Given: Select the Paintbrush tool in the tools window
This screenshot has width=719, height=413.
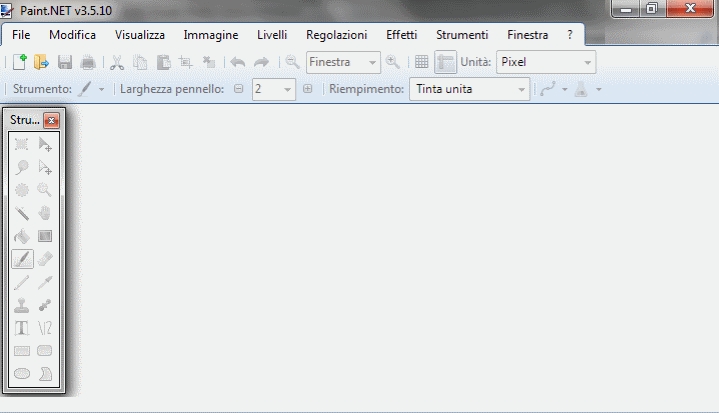Looking at the screenshot, I should (x=22, y=259).
